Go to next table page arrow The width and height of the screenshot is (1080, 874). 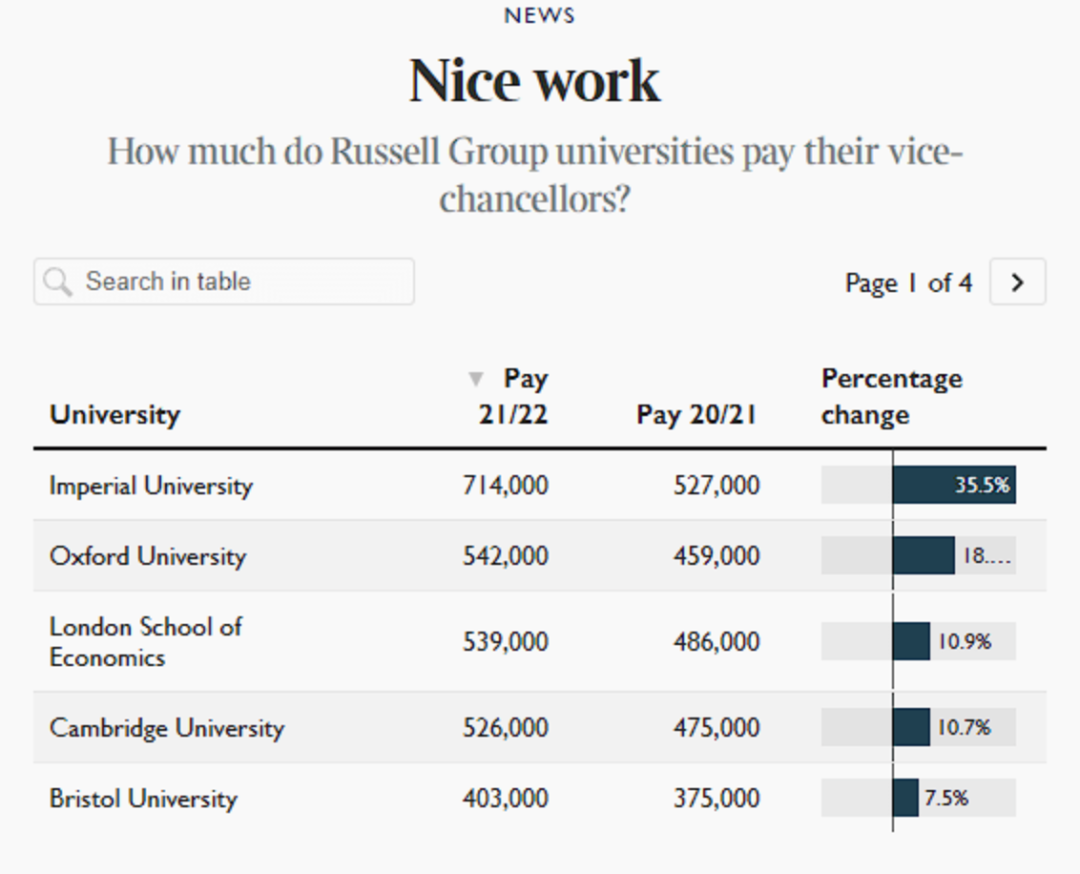pyautogui.click(x=1017, y=282)
